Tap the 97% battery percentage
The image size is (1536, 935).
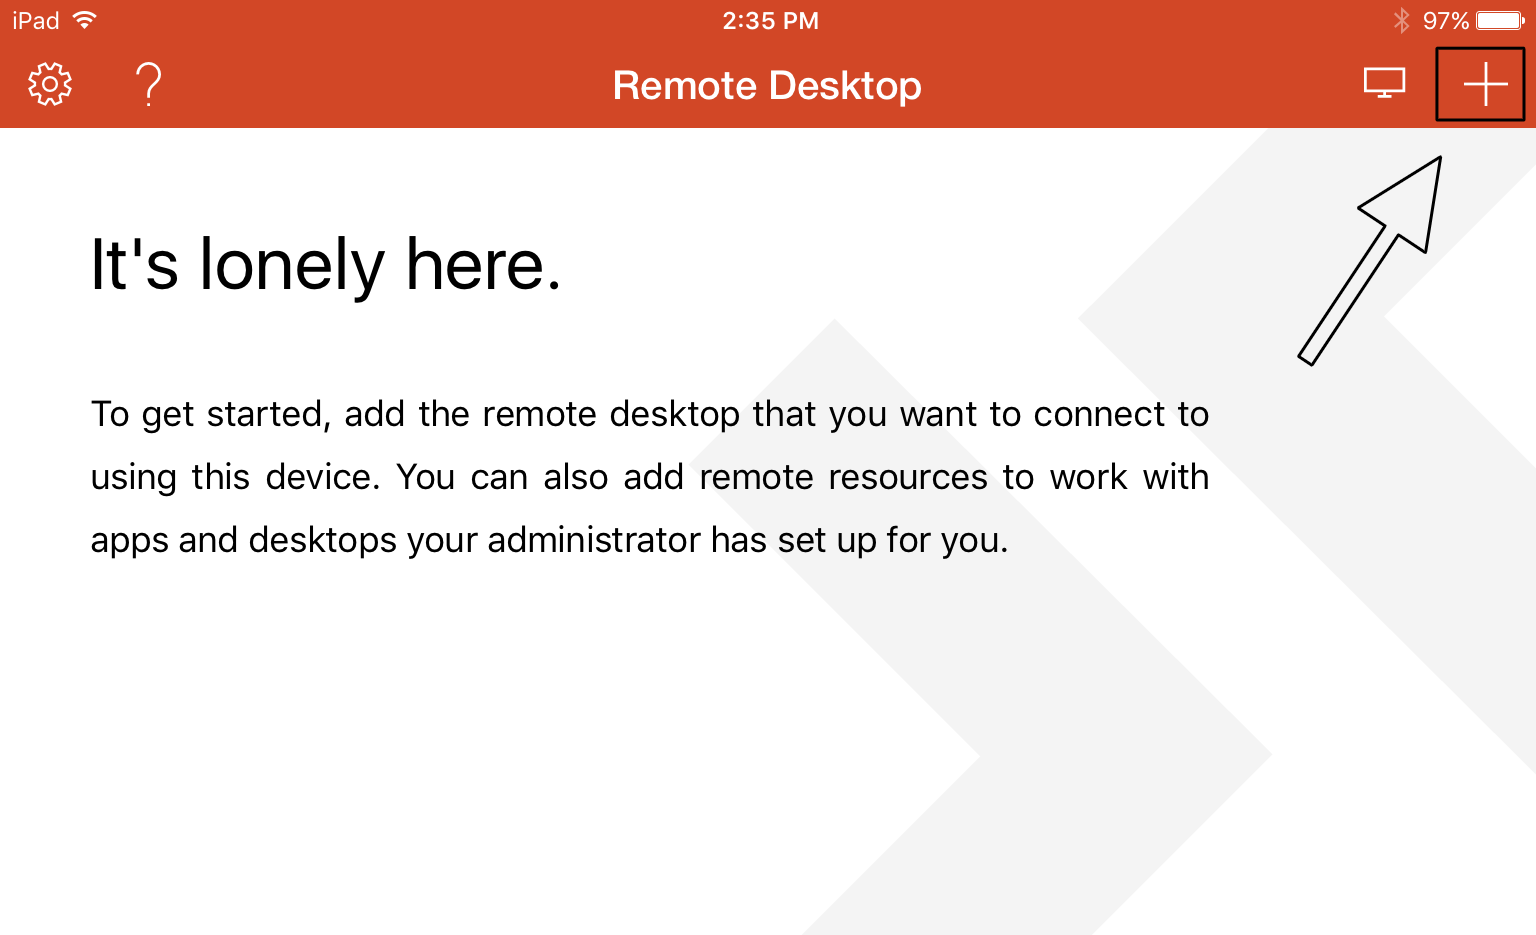[1446, 21]
